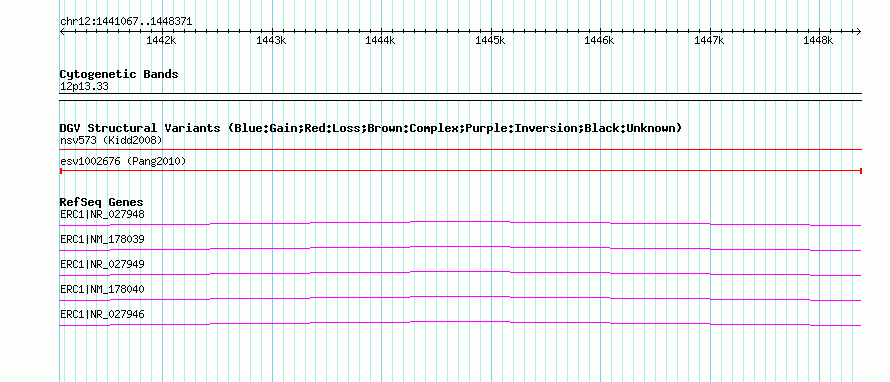Select the DGV Structural Variants track title
This screenshot has height=382, width=890.
click(371, 128)
